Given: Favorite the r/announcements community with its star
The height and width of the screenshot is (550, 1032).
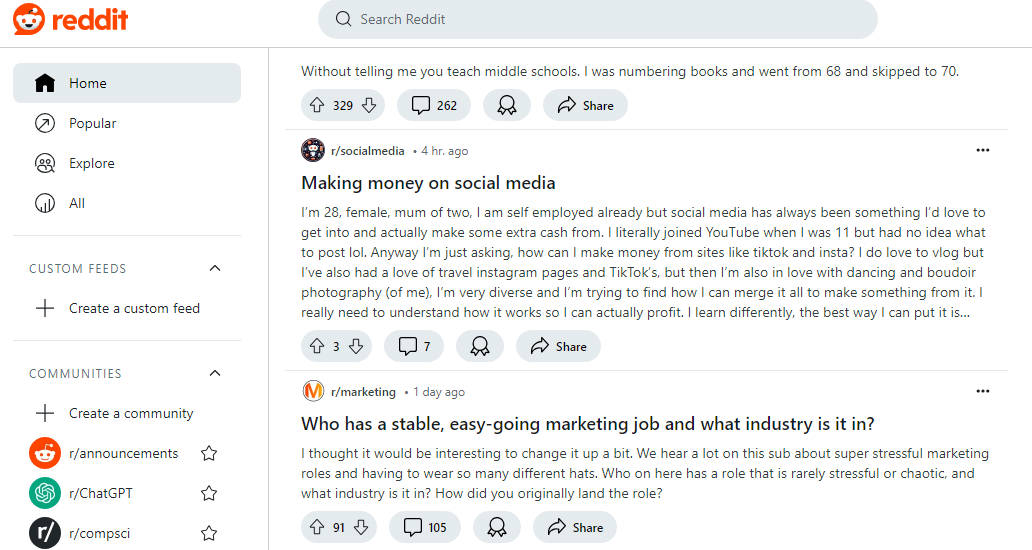Looking at the screenshot, I should click(x=209, y=453).
